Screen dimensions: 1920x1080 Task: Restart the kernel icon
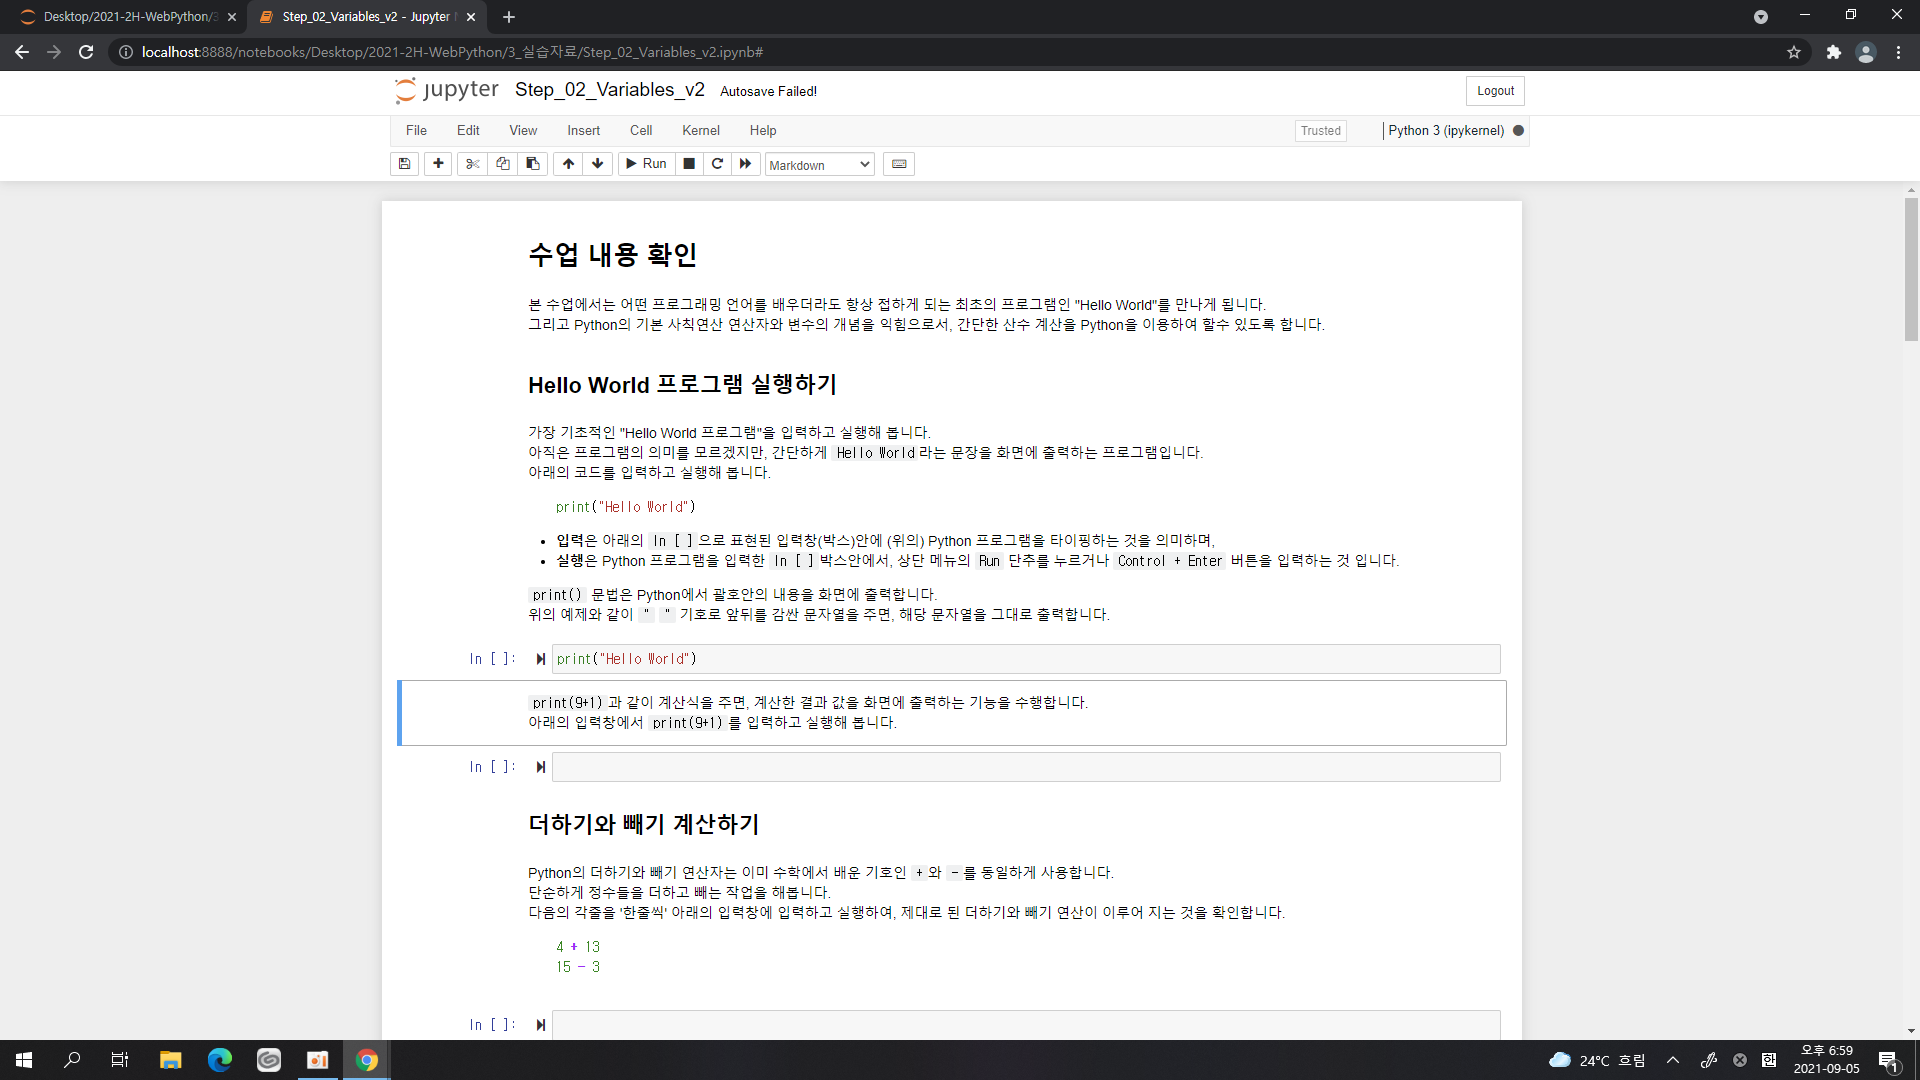tap(717, 164)
